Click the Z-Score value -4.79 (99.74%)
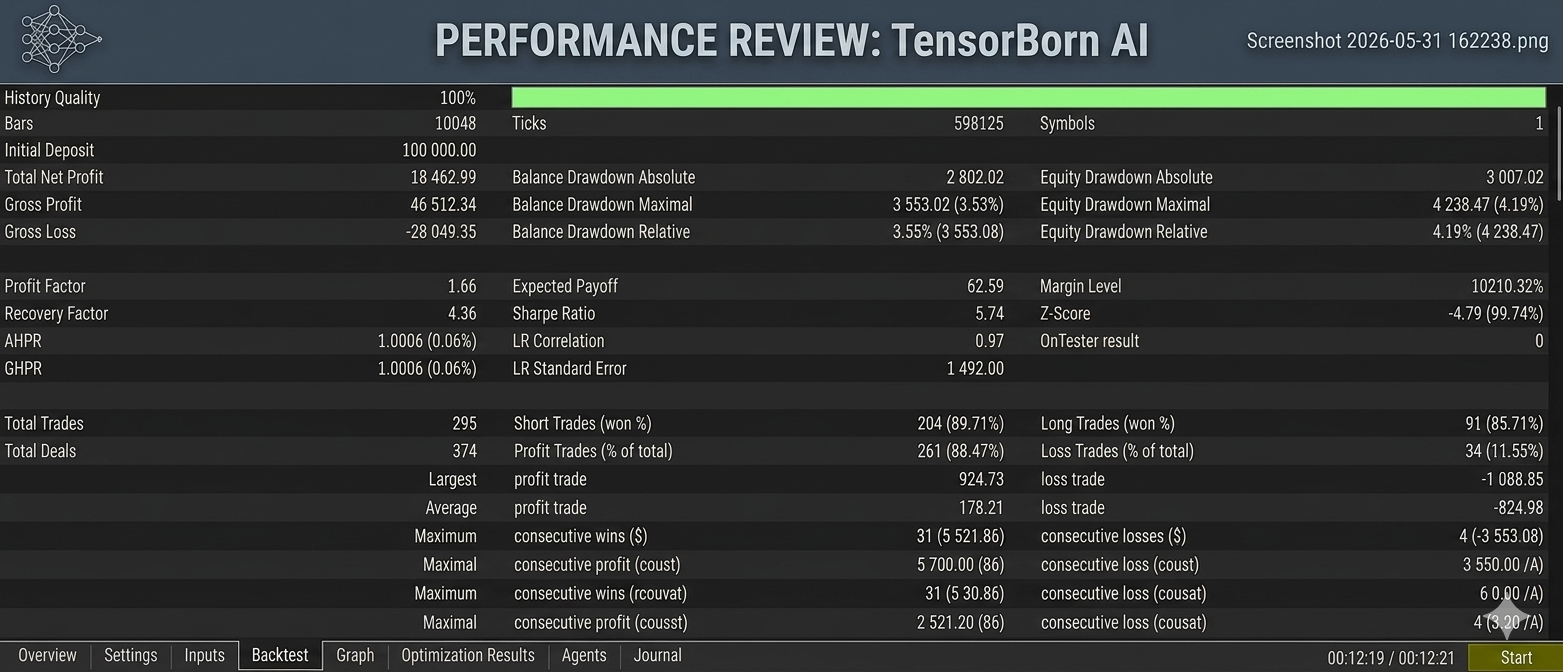Viewport: 1563px width, 672px height. (1495, 313)
